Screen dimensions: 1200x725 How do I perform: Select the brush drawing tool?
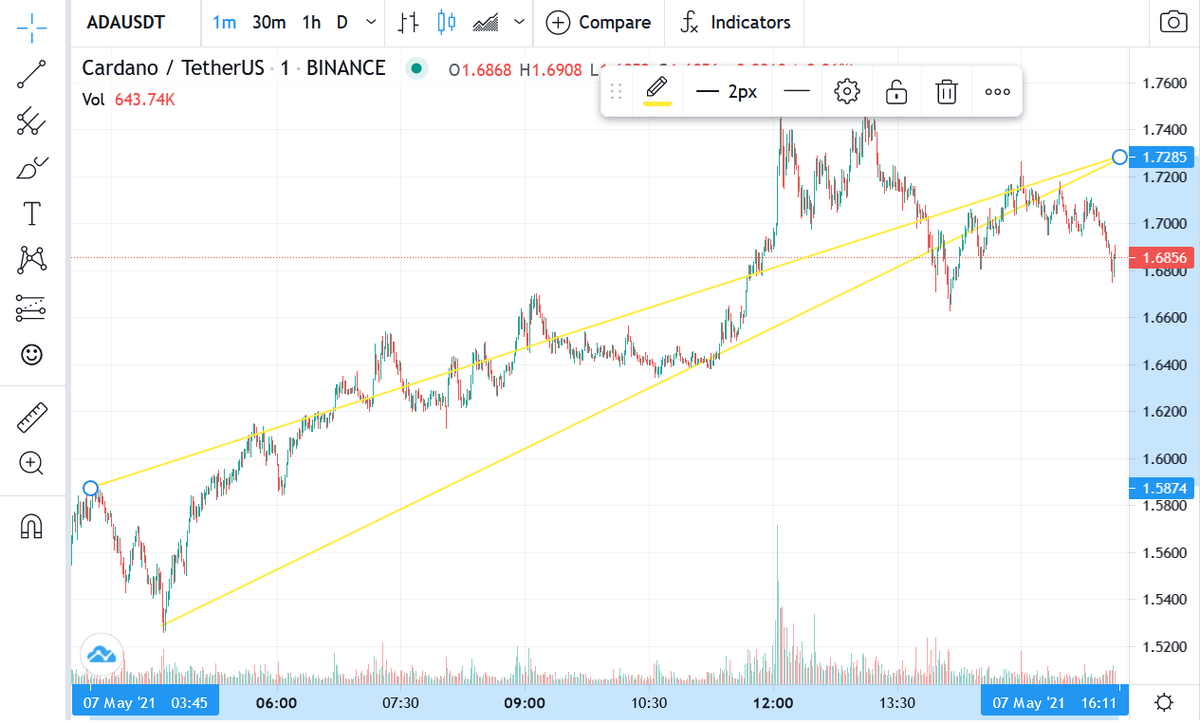[x=32, y=167]
